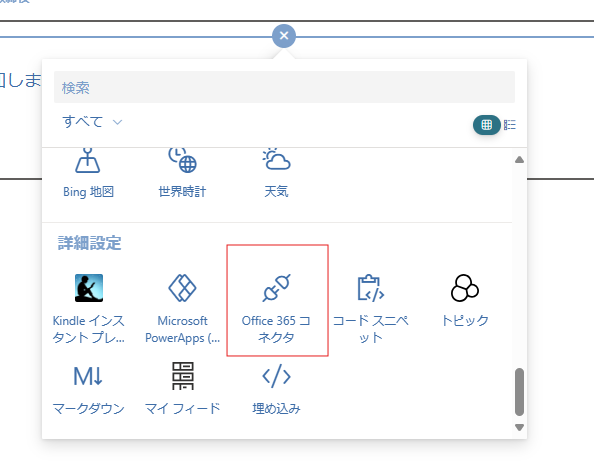Open the すべて category filter dropdown
Viewport: 594px width, 473px height.
[x=92, y=122]
